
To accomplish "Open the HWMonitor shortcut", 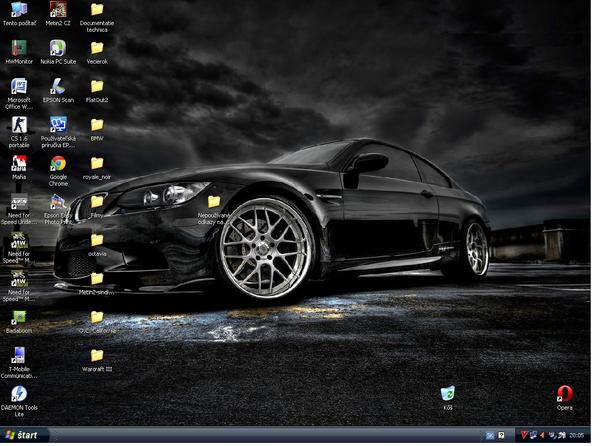I will pyautogui.click(x=18, y=47).
